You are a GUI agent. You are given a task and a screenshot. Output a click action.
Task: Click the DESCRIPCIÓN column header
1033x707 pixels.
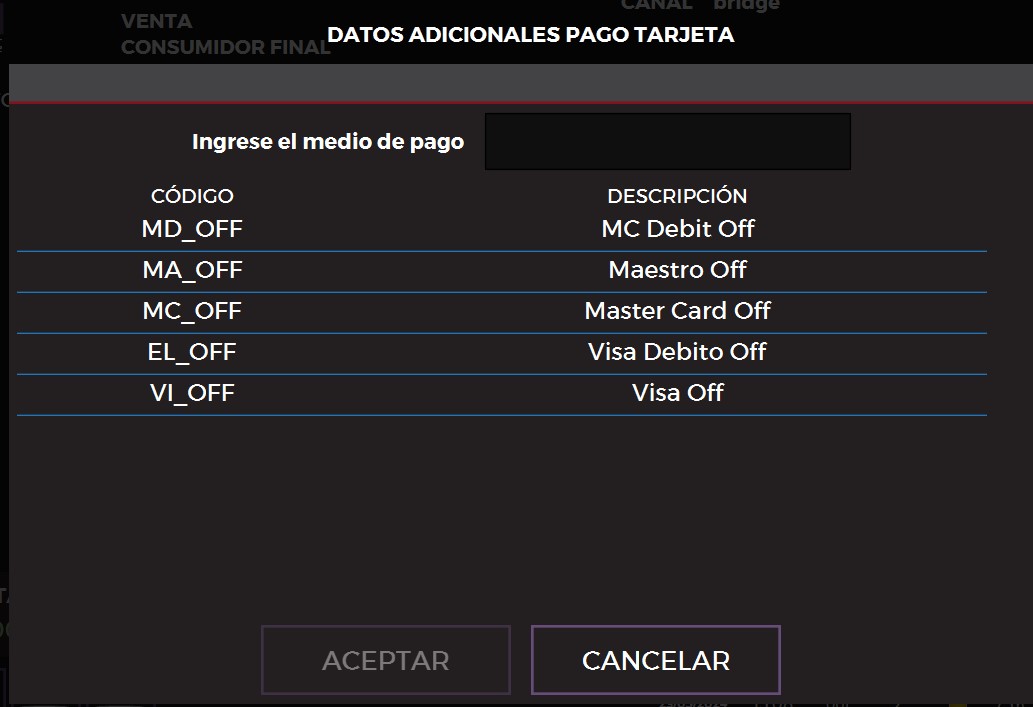pos(677,196)
